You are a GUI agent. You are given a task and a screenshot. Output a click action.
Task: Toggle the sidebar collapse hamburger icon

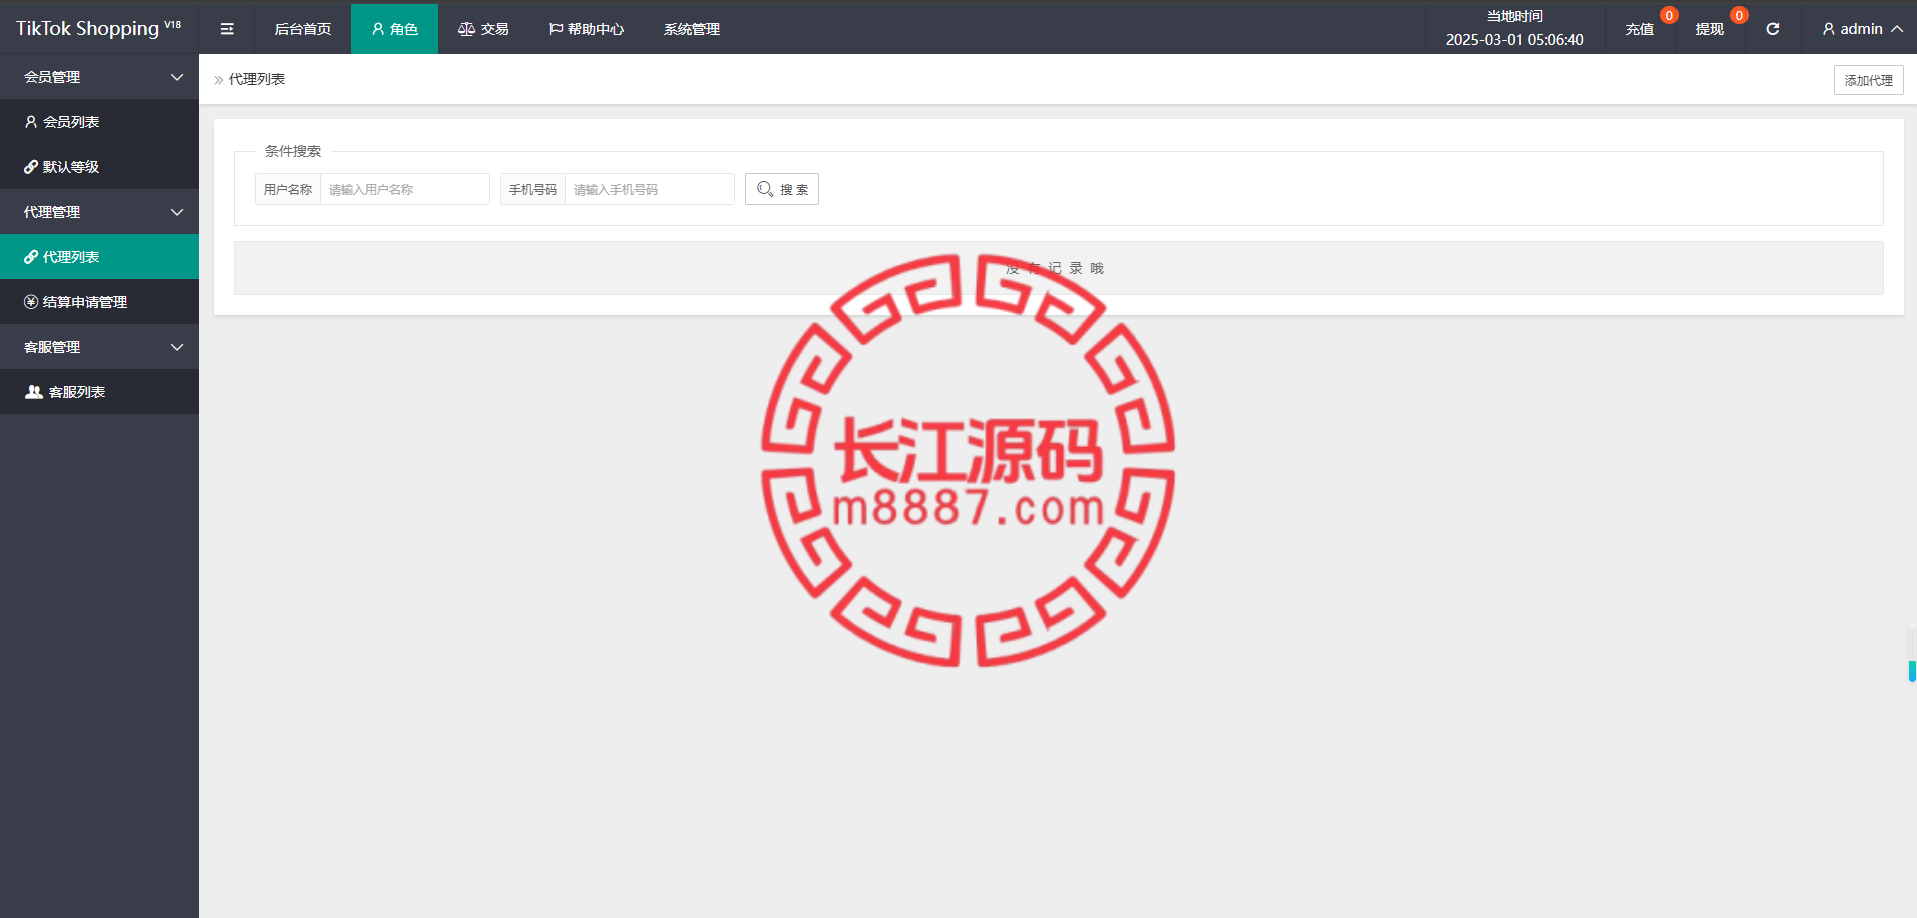point(227,29)
